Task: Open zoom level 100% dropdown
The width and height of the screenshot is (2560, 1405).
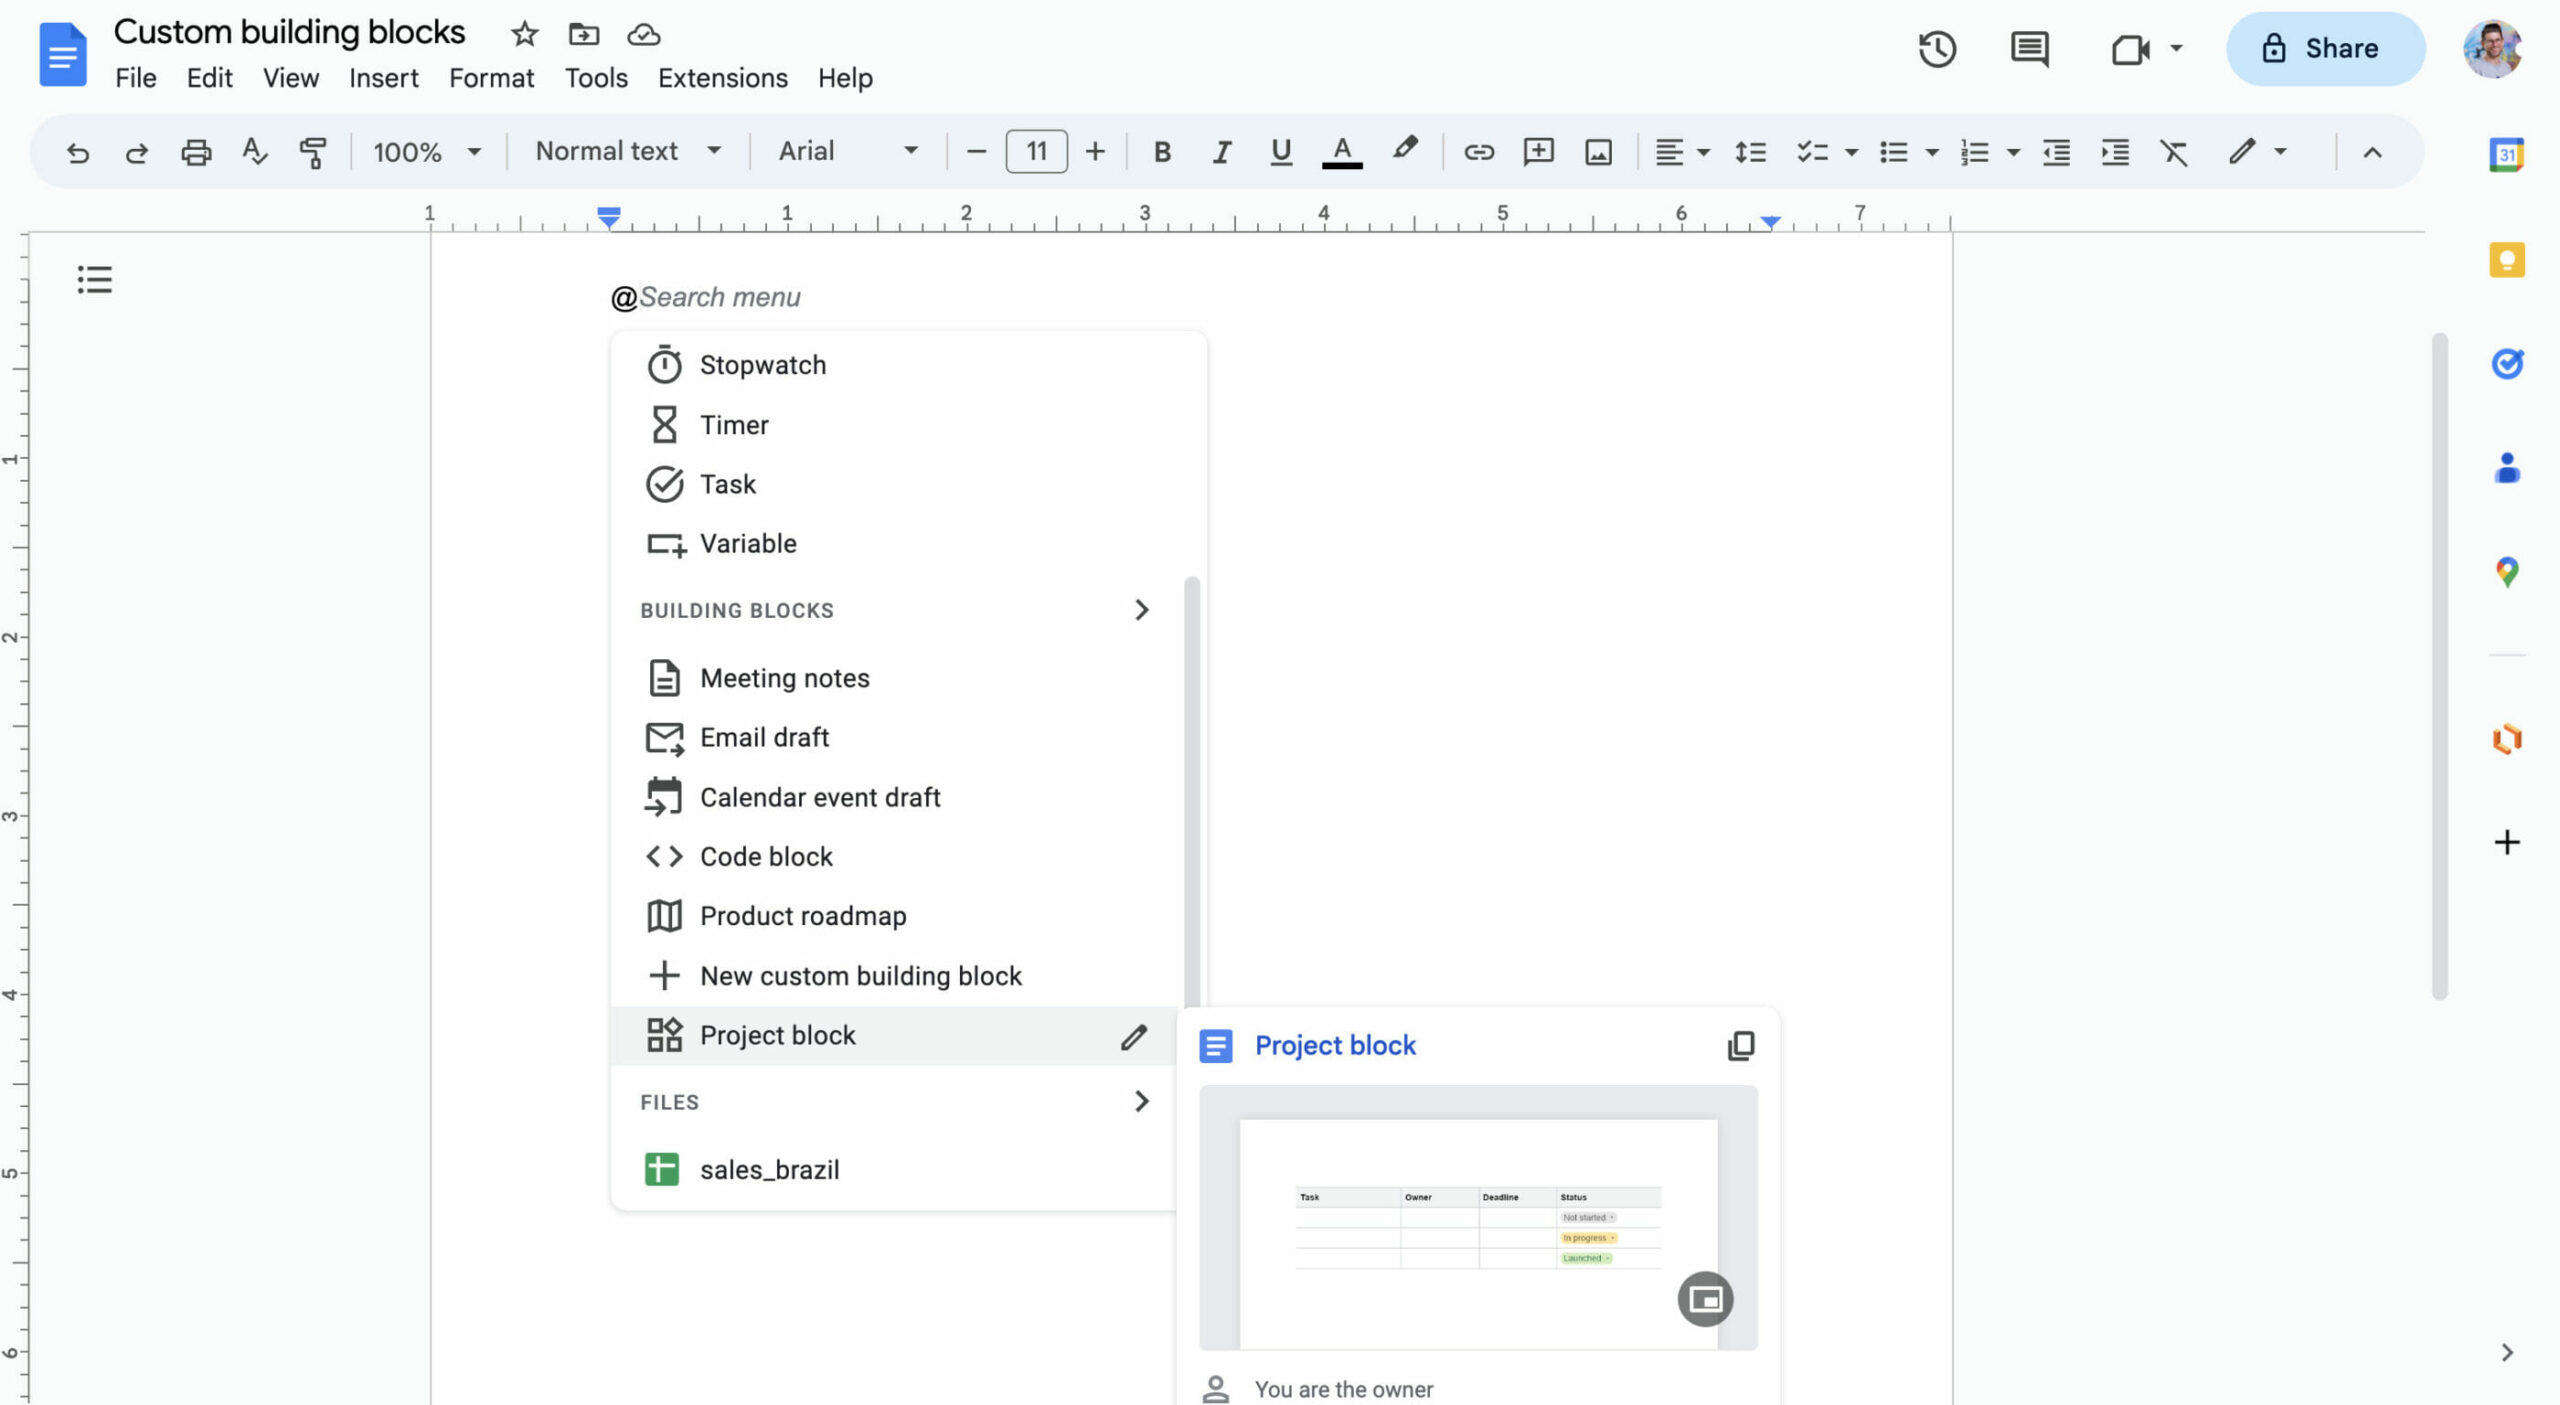Action: click(x=427, y=152)
